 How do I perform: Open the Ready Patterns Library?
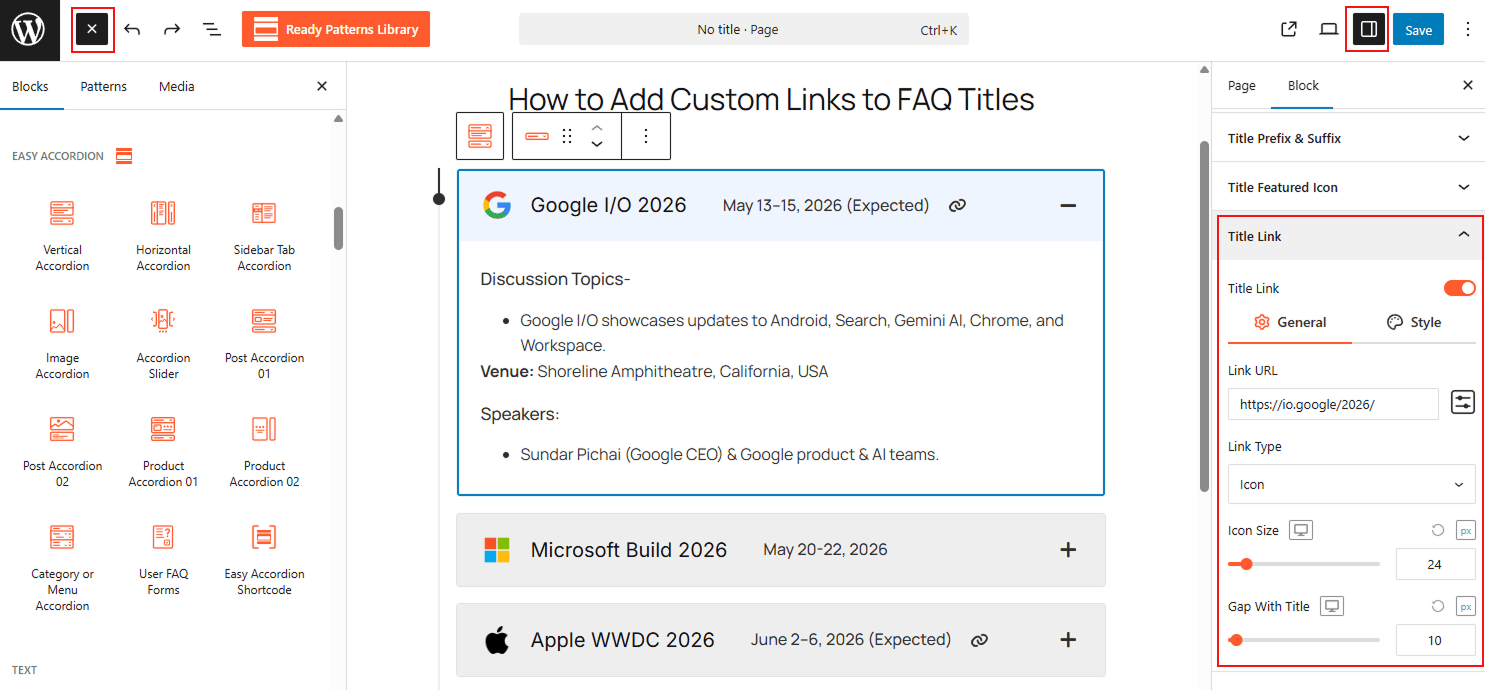(336, 29)
